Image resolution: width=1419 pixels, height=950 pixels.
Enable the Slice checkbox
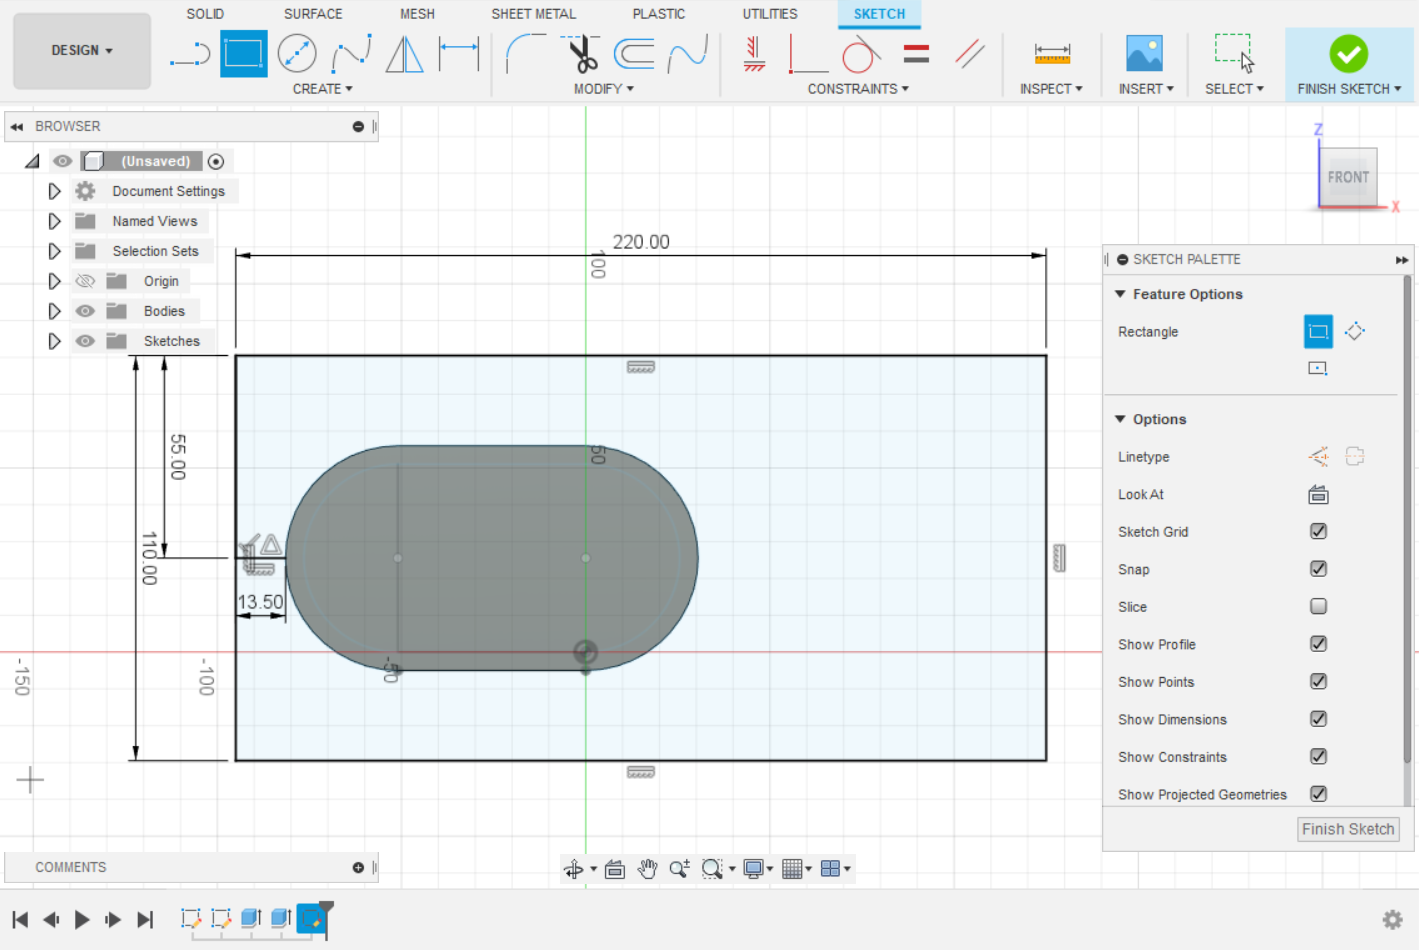coord(1318,606)
